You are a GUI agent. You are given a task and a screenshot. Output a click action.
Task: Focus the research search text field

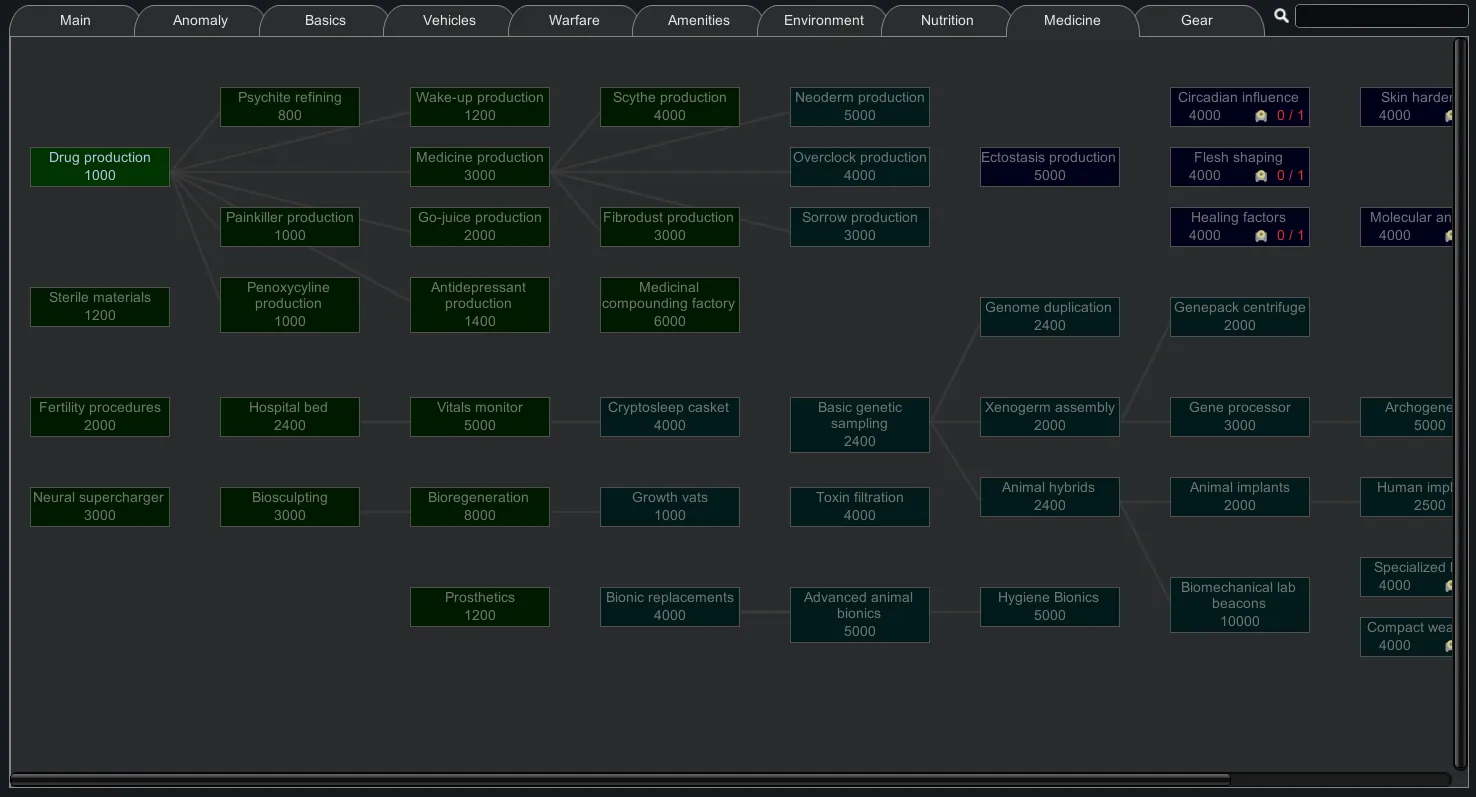tap(1381, 16)
